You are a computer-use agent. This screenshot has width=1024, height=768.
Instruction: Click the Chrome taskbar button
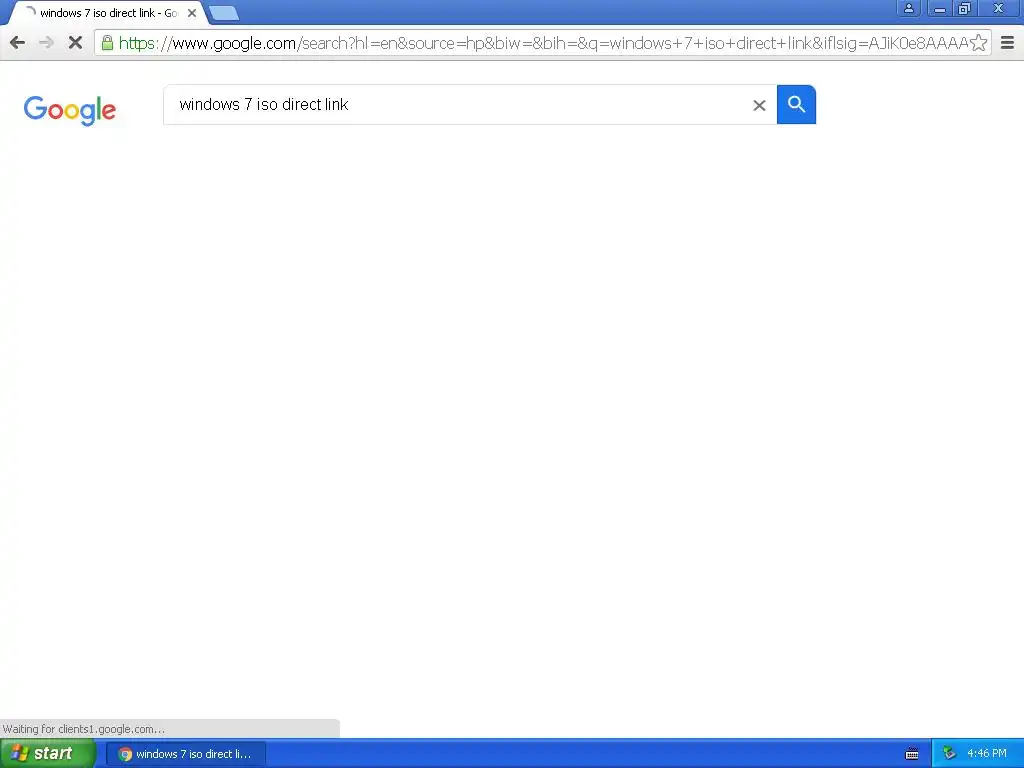click(x=186, y=754)
